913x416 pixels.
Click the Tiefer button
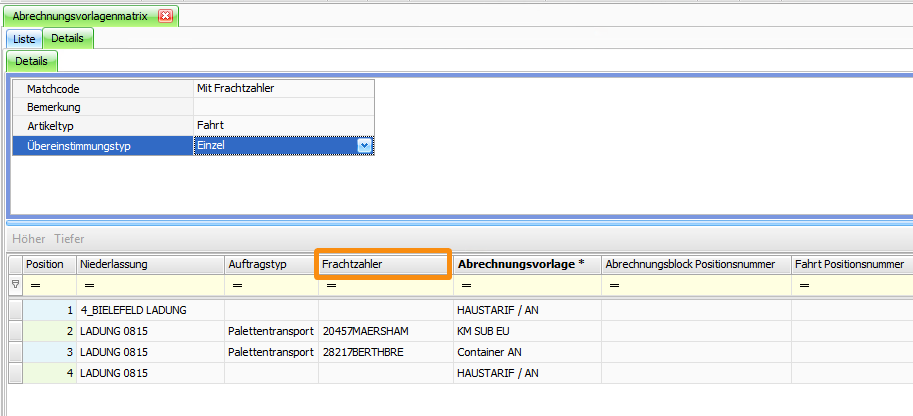point(69,239)
